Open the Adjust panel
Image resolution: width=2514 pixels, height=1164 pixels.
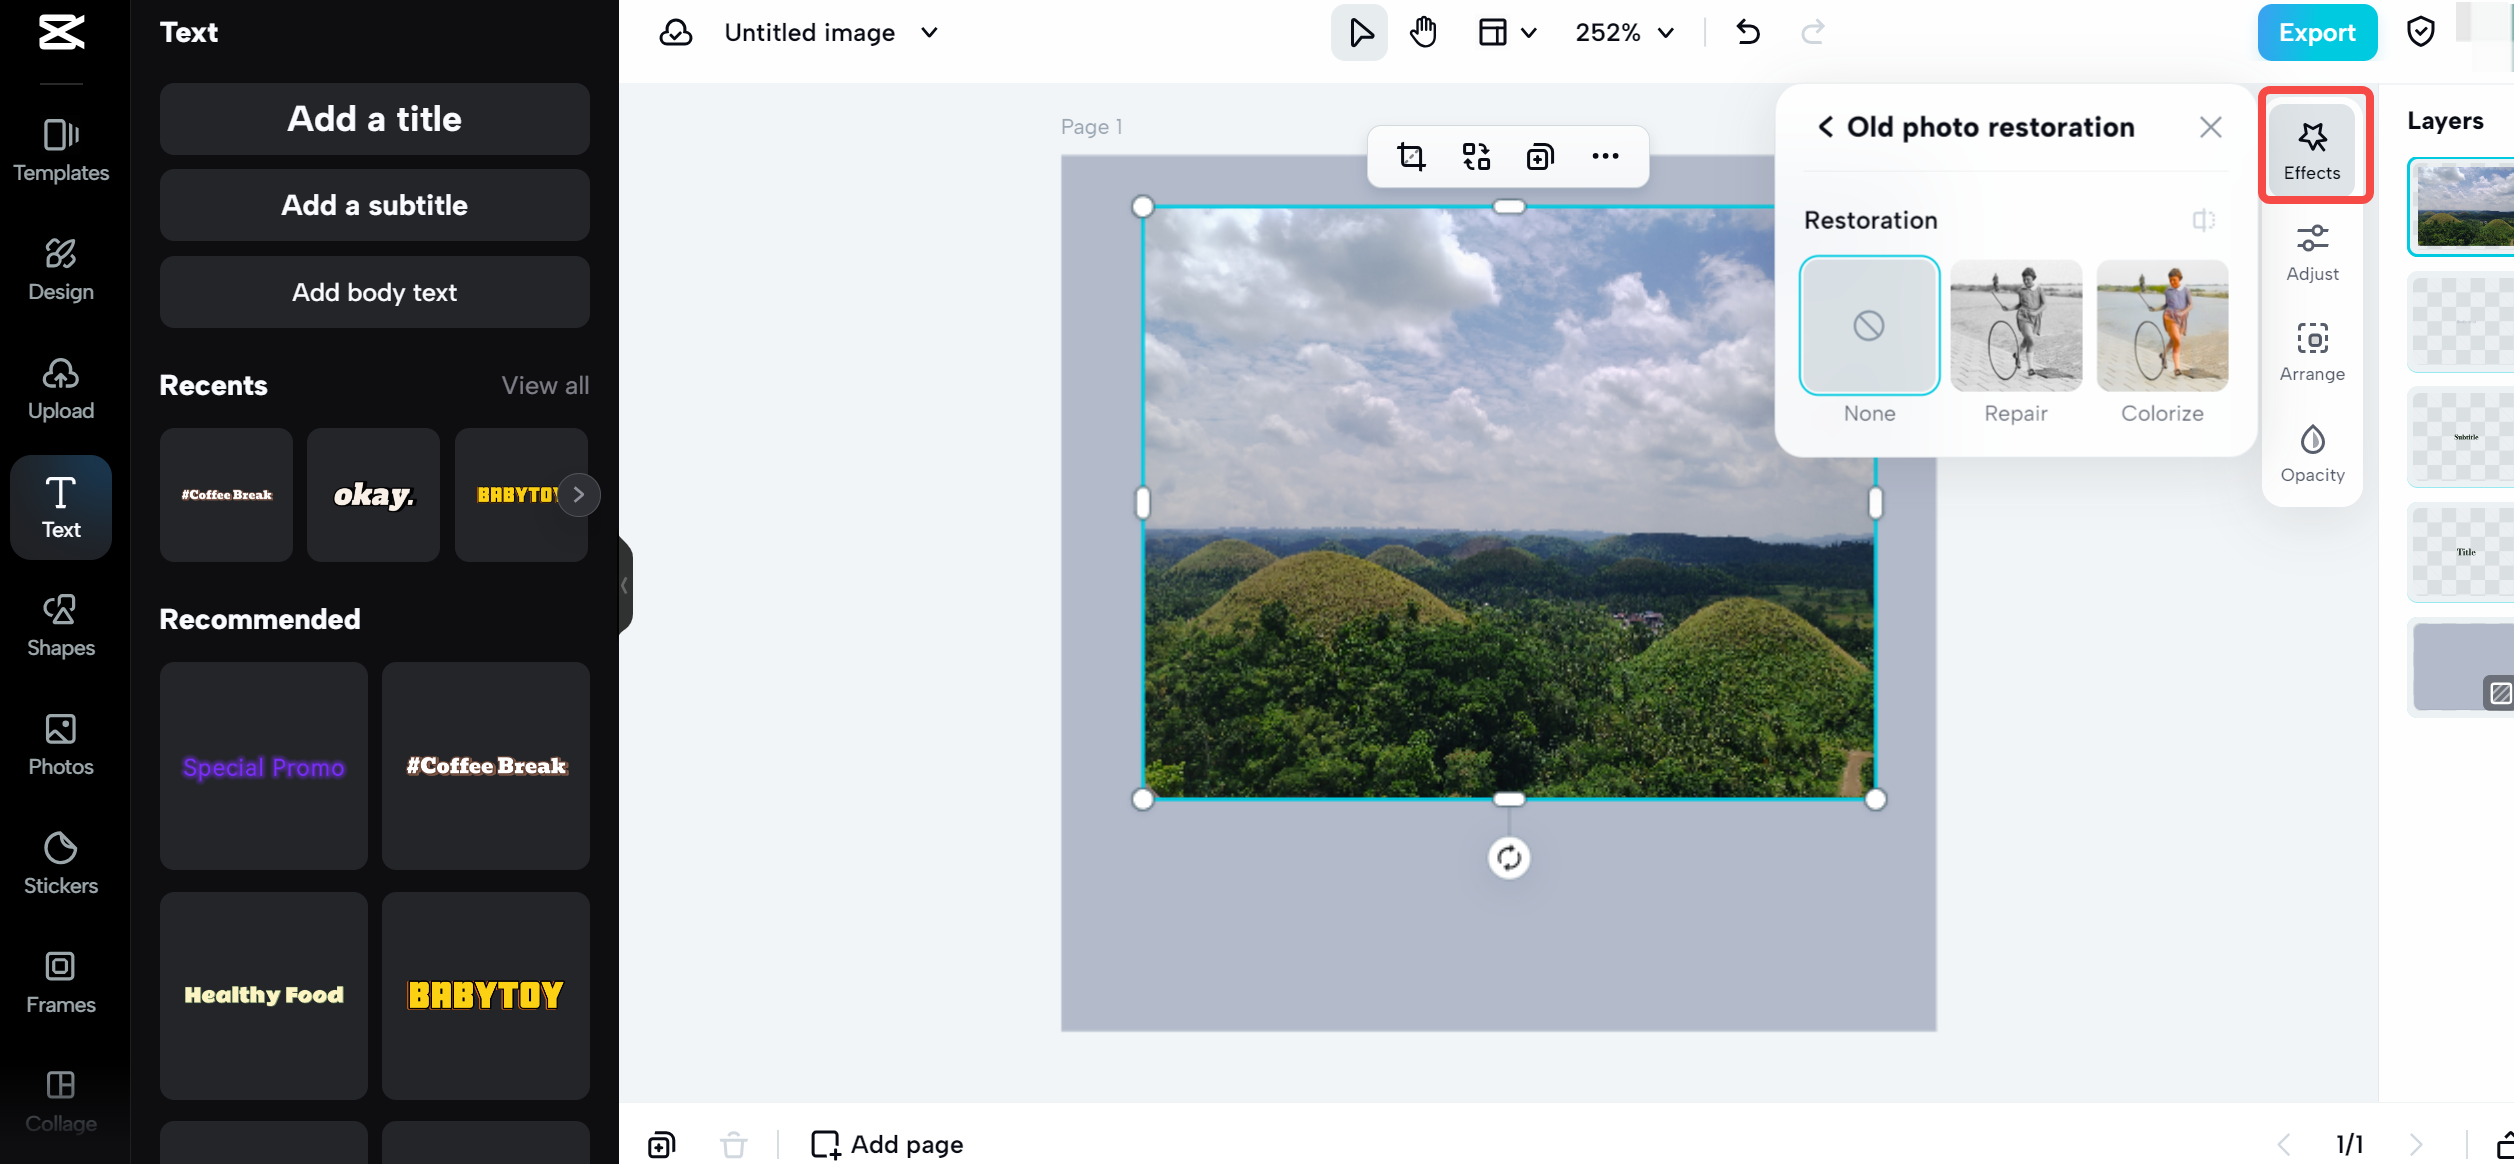tap(2311, 252)
